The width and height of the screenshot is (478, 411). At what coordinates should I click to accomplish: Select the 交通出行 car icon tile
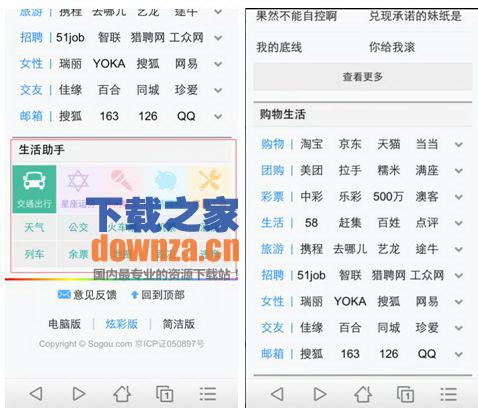pyautogui.click(x=34, y=189)
